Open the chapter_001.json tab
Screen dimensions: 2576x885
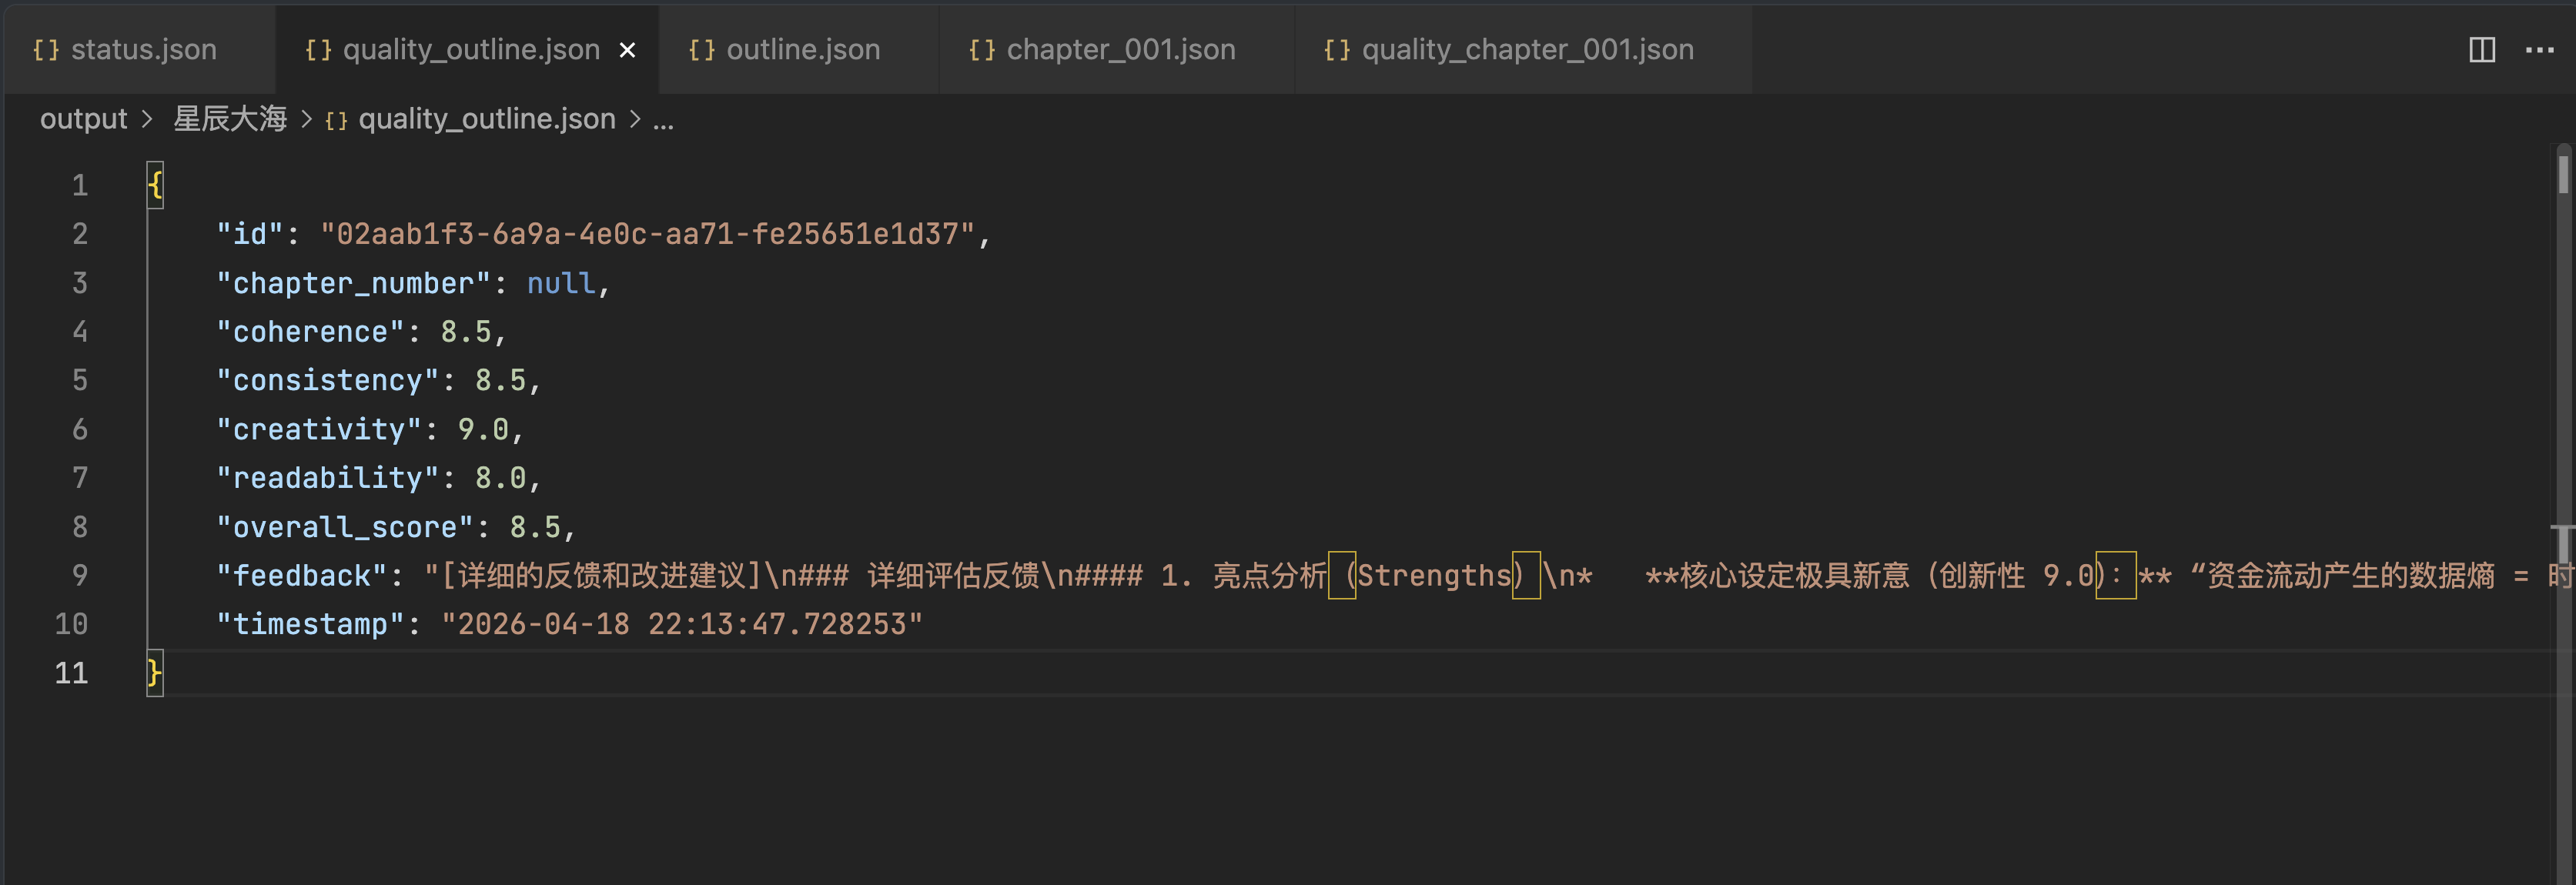pos(1120,50)
